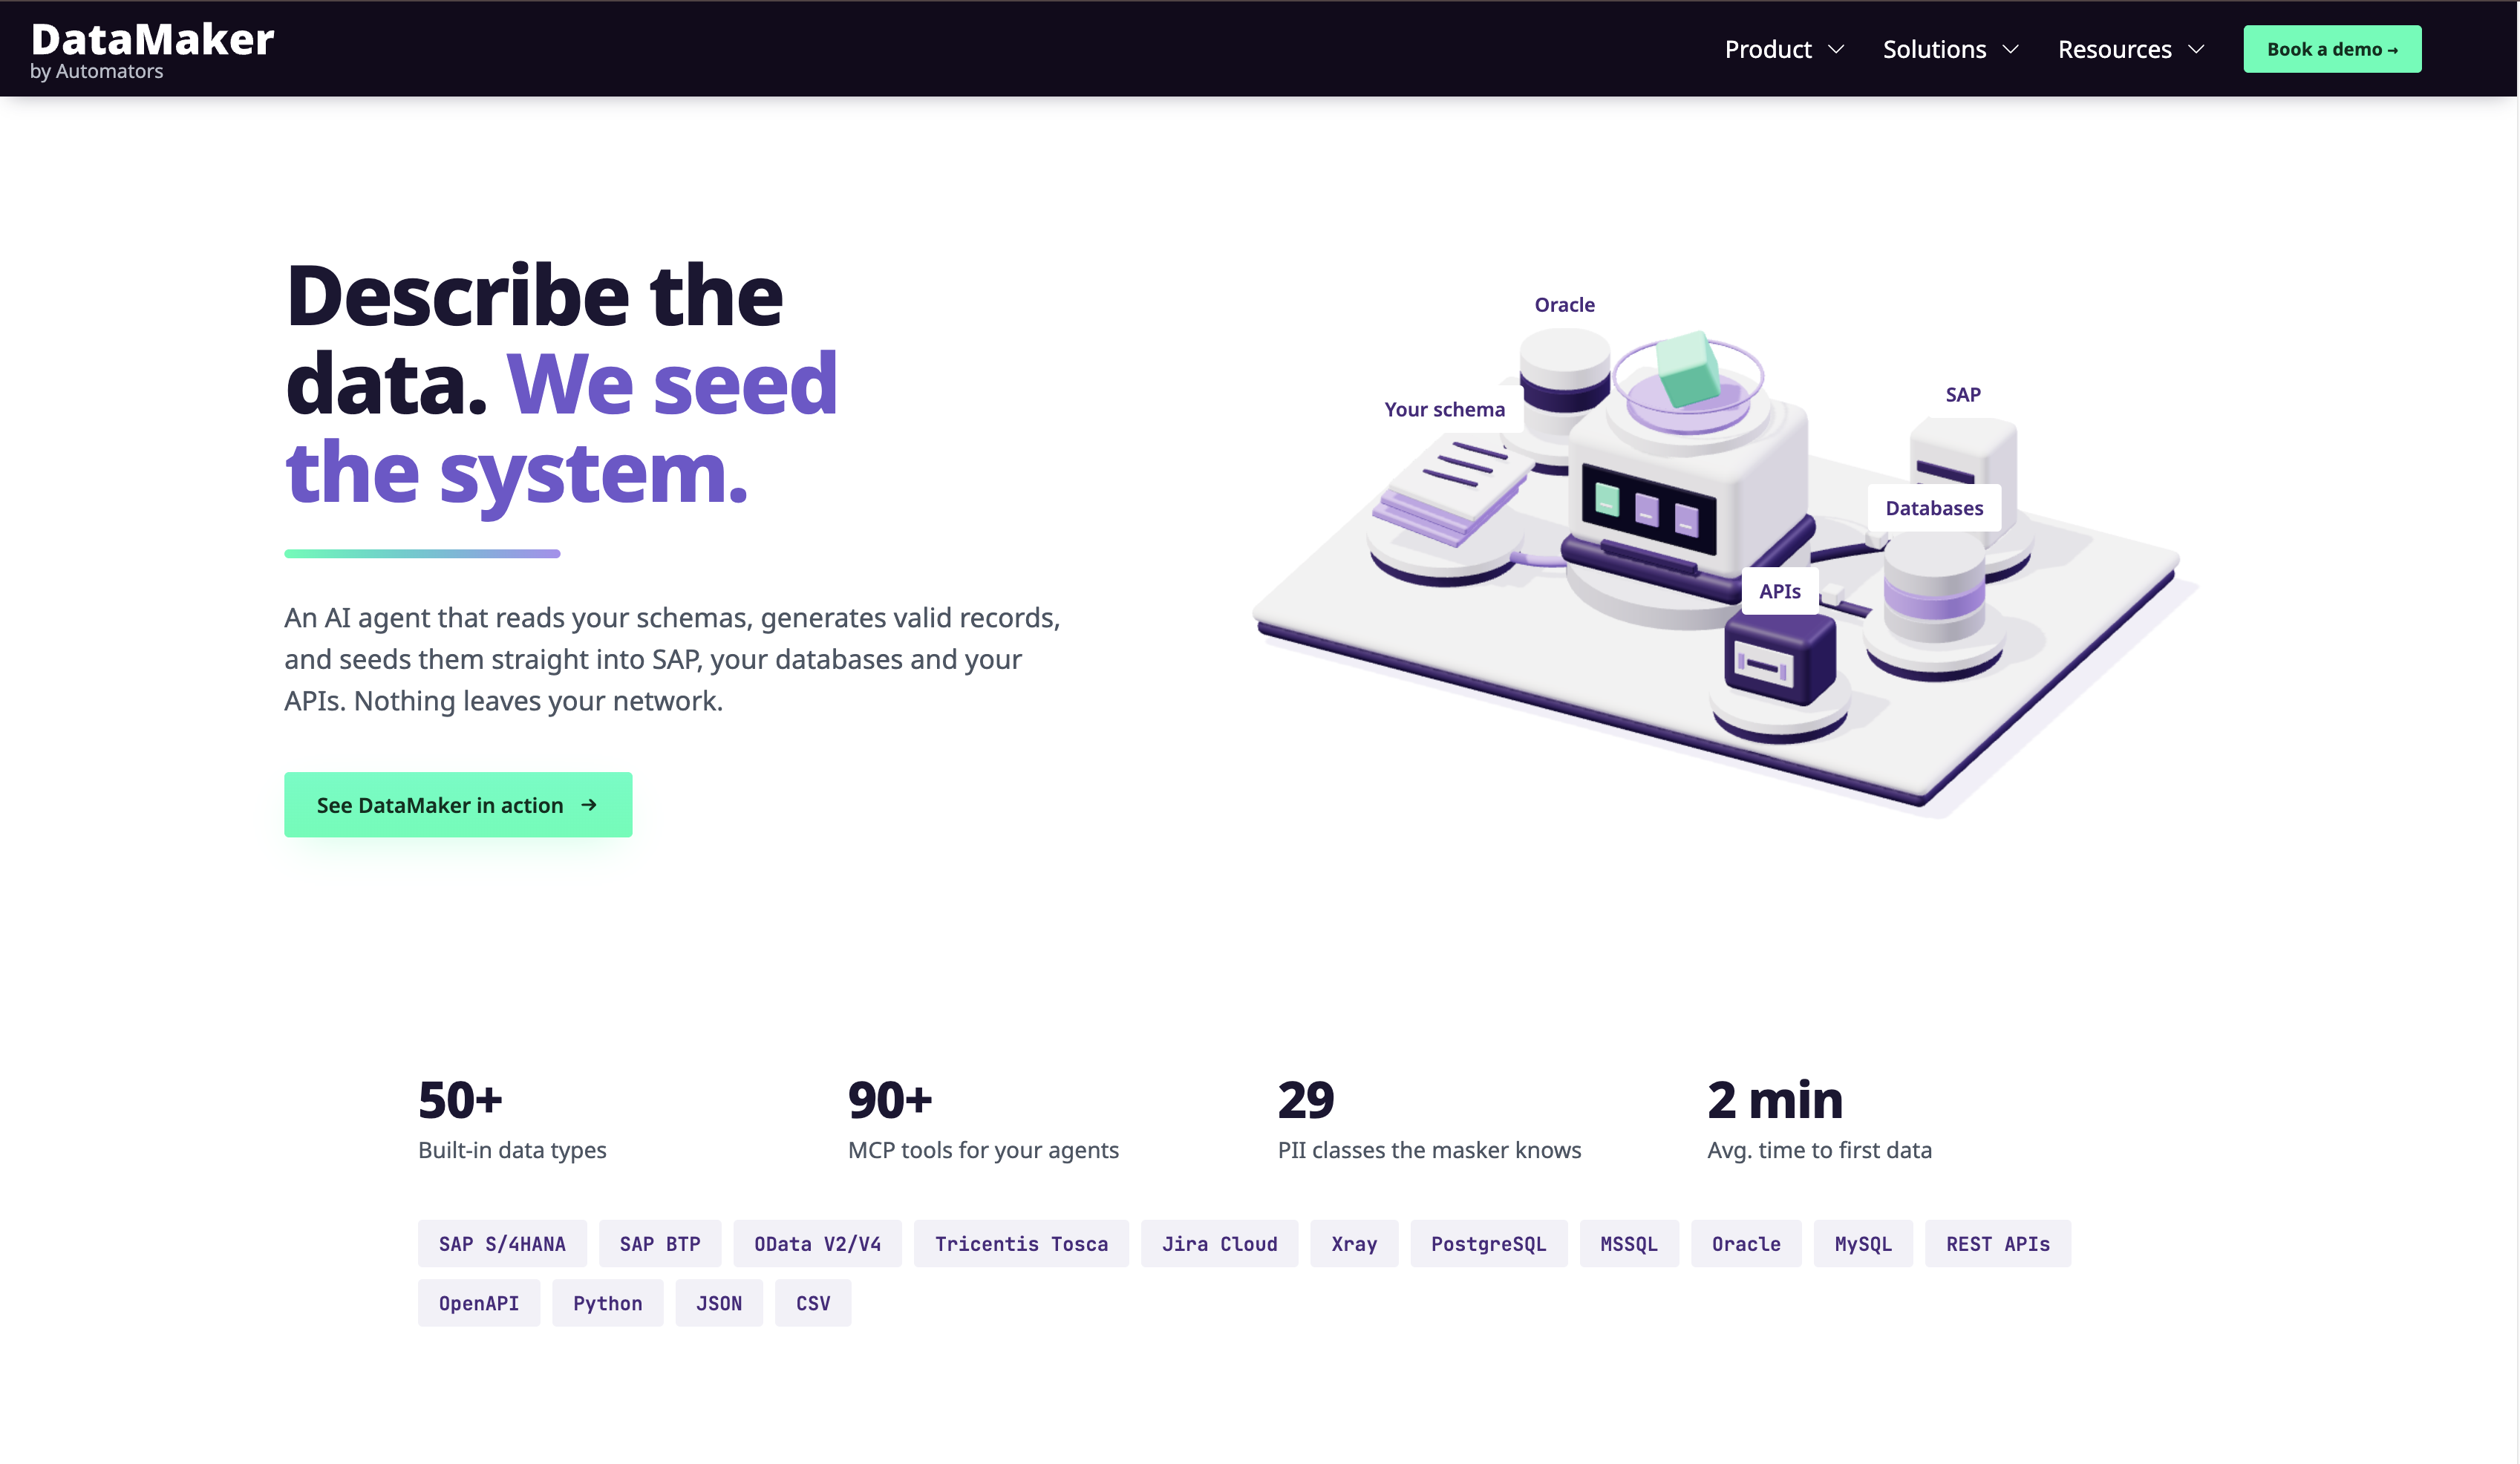This screenshot has height=1464, width=2520.
Task: Select the JSON tag
Action: (x=719, y=1303)
